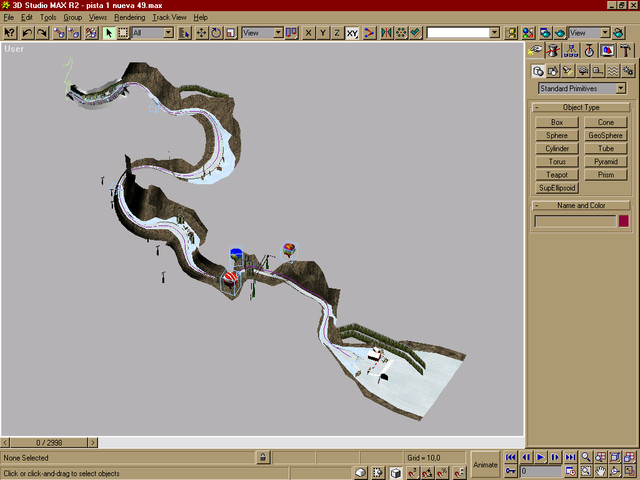Open the Material Editor spheres icon
This screenshot has height=480, width=640.
pyautogui.click(x=528, y=33)
